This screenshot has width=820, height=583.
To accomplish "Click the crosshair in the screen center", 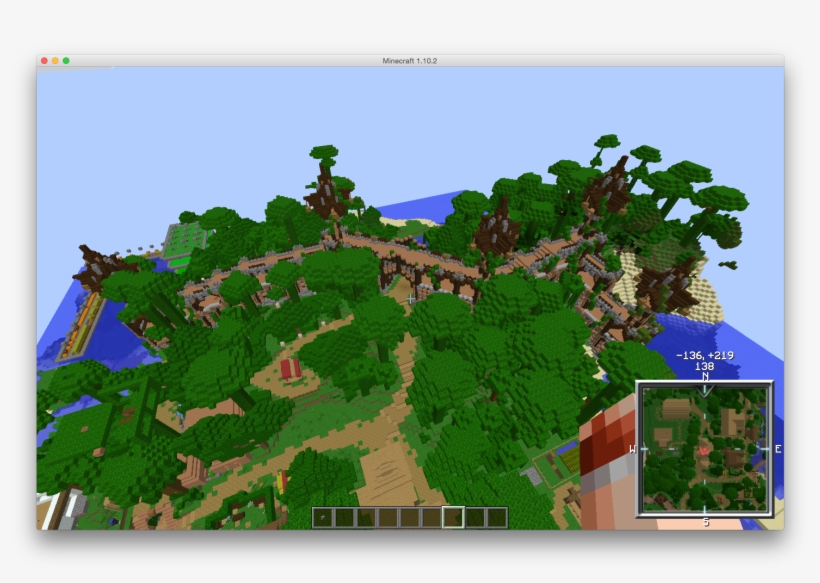I will click(x=410, y=297).
